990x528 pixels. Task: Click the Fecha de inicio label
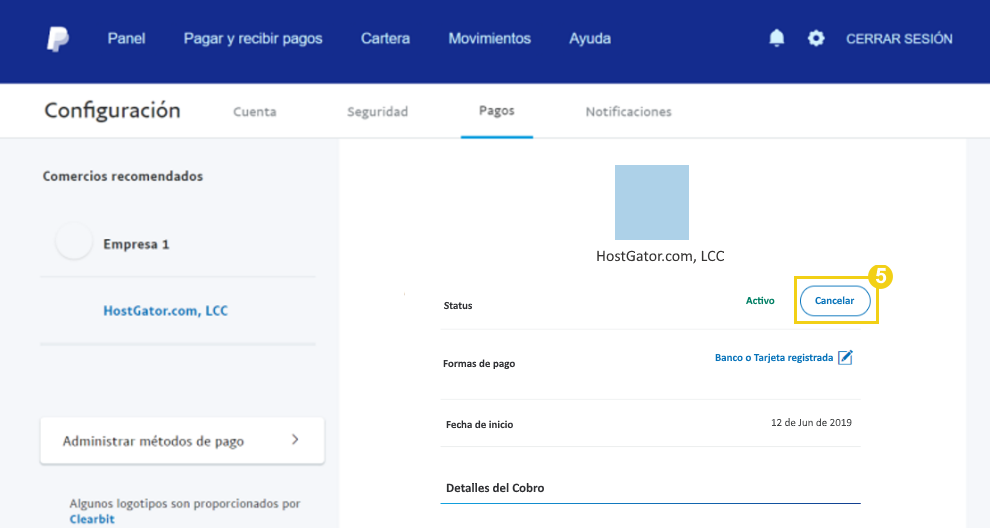[479, 424]
